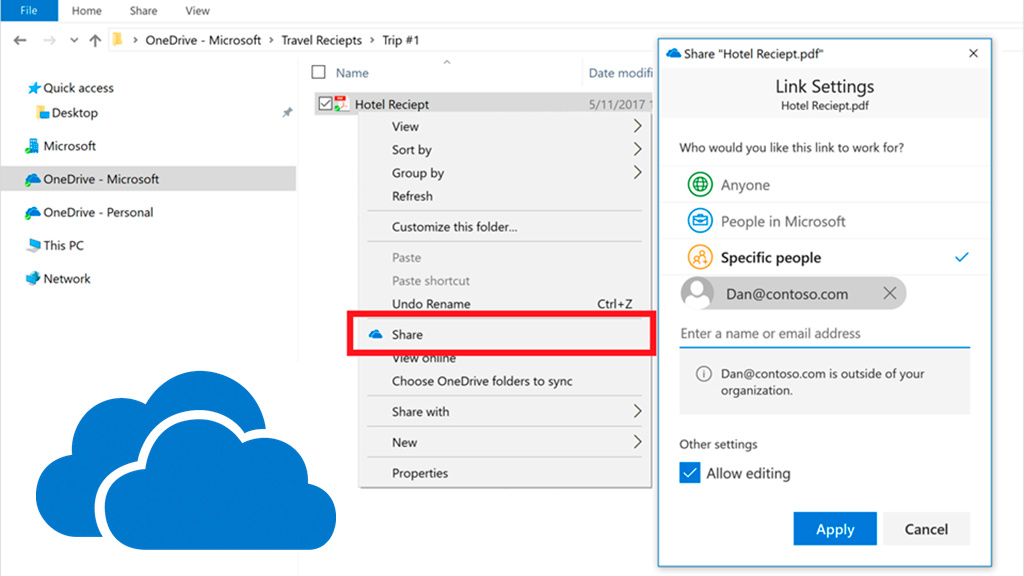Click the Network globe icon
Viewport: 1024px width, 576px height.
33,279
